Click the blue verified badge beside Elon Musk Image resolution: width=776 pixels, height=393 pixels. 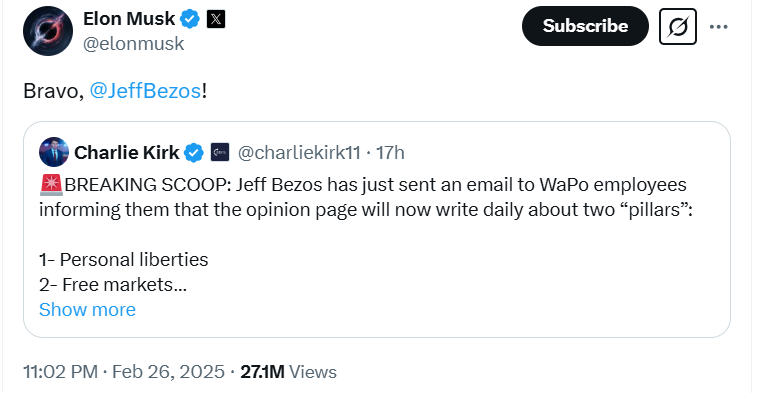point(190,19)
